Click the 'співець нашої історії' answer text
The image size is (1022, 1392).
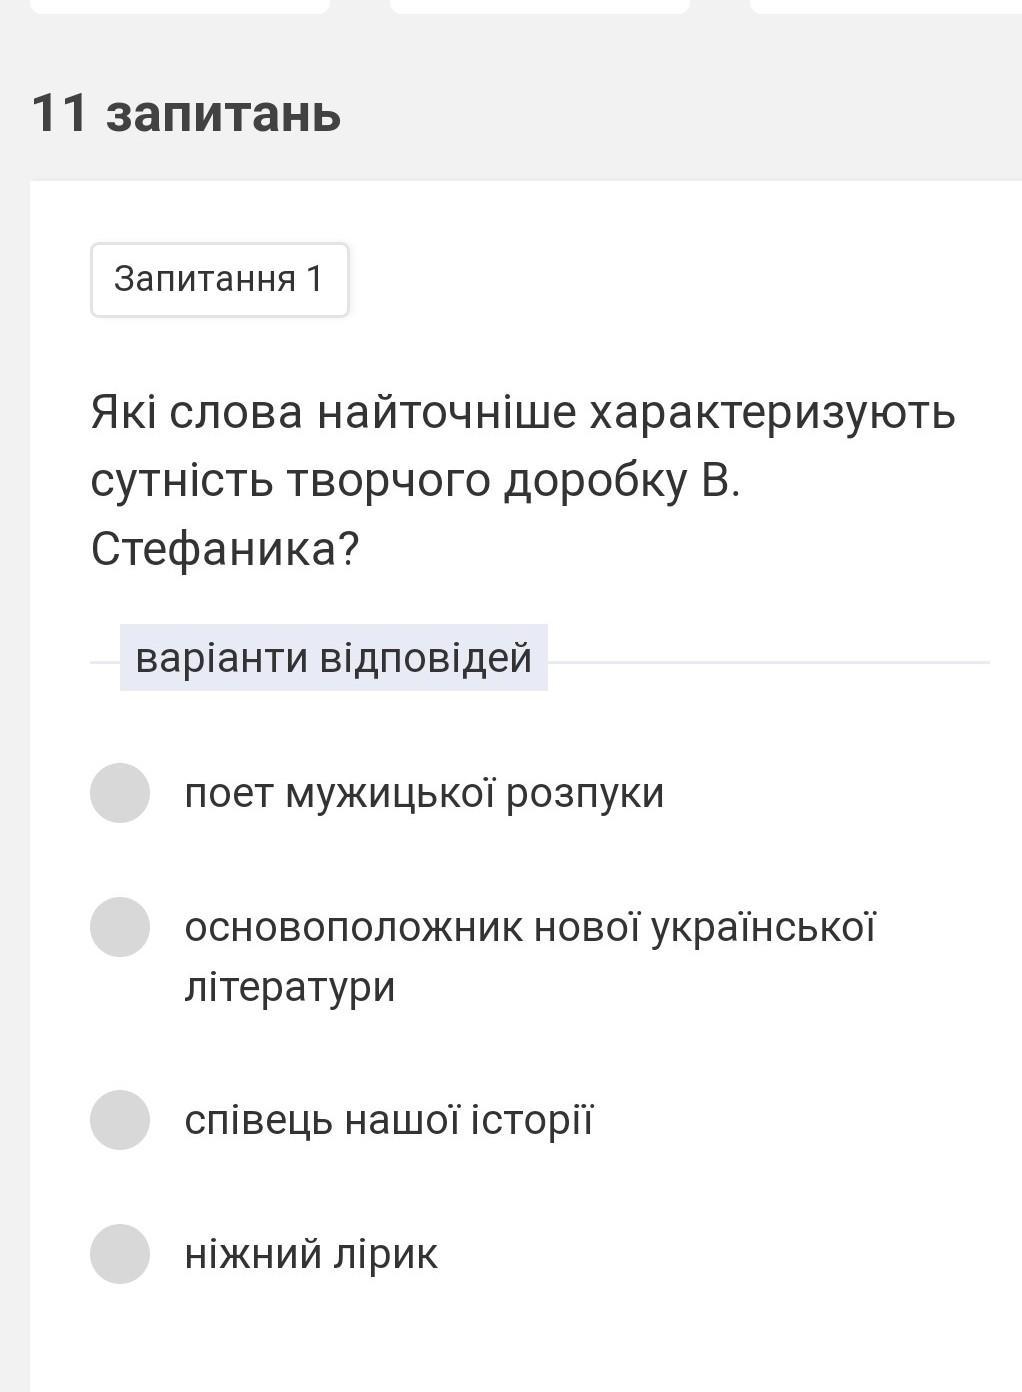tap(389, 1120)
